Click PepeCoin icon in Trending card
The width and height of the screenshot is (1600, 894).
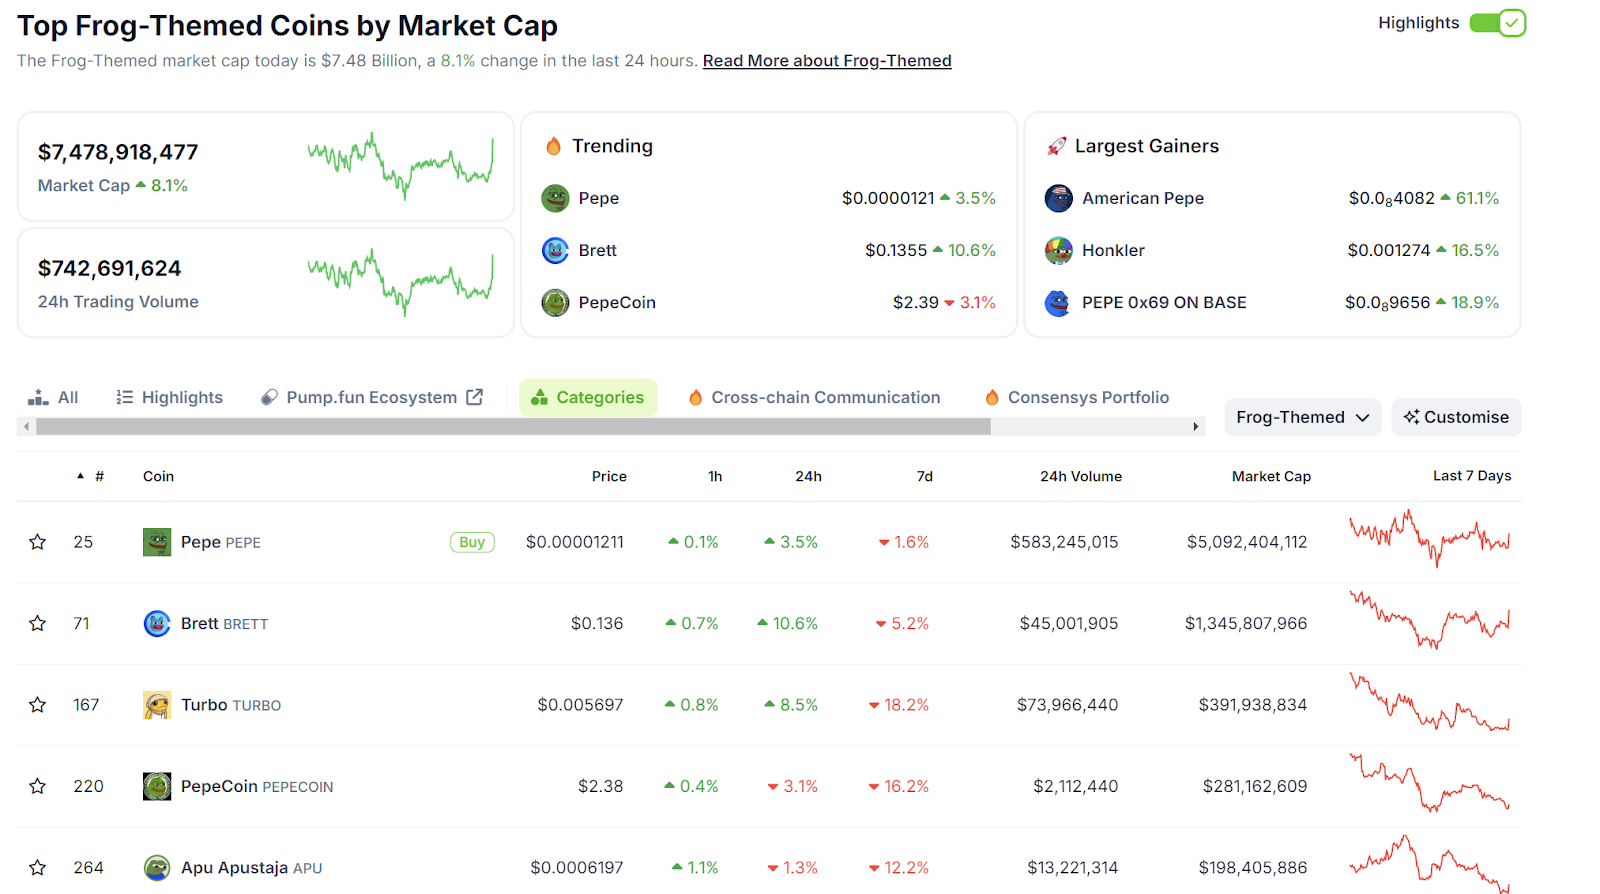[555, 302]
